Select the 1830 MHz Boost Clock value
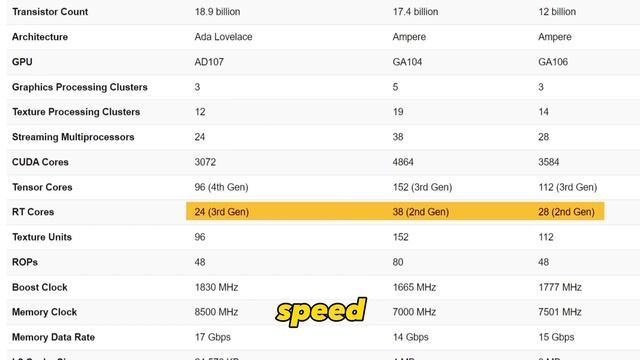The height and width of the screenshot is (360, 640). click(x=216, y=287)
